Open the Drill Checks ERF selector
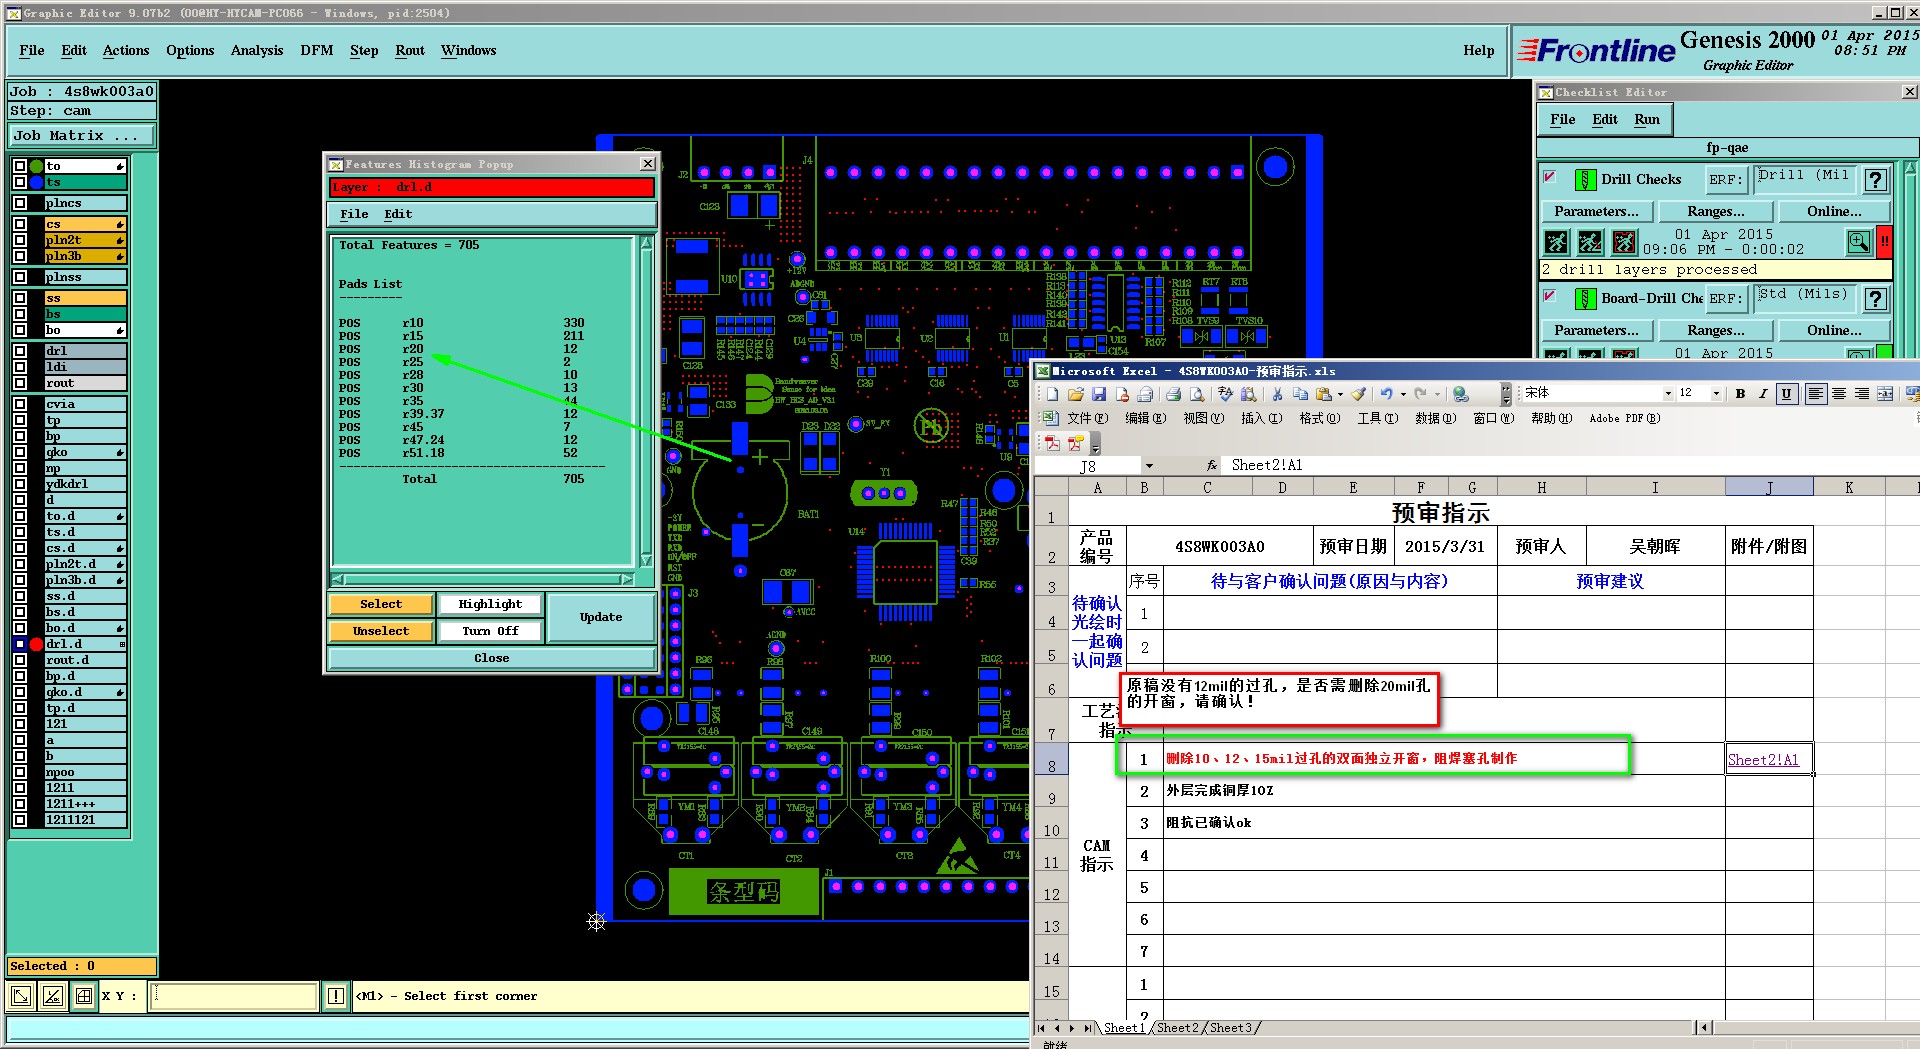The height and width of the screenshot is (1049, 1920). pos(1725,180)
